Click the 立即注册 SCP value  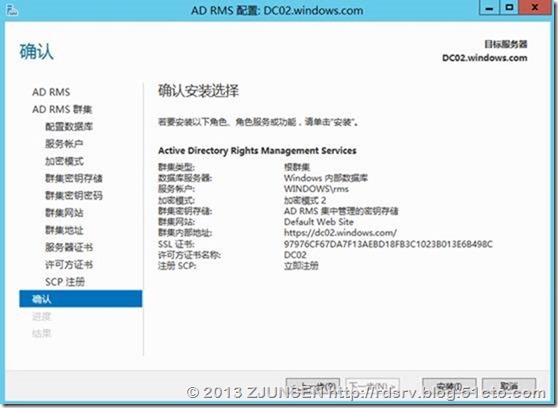click(x=301, y=266)
